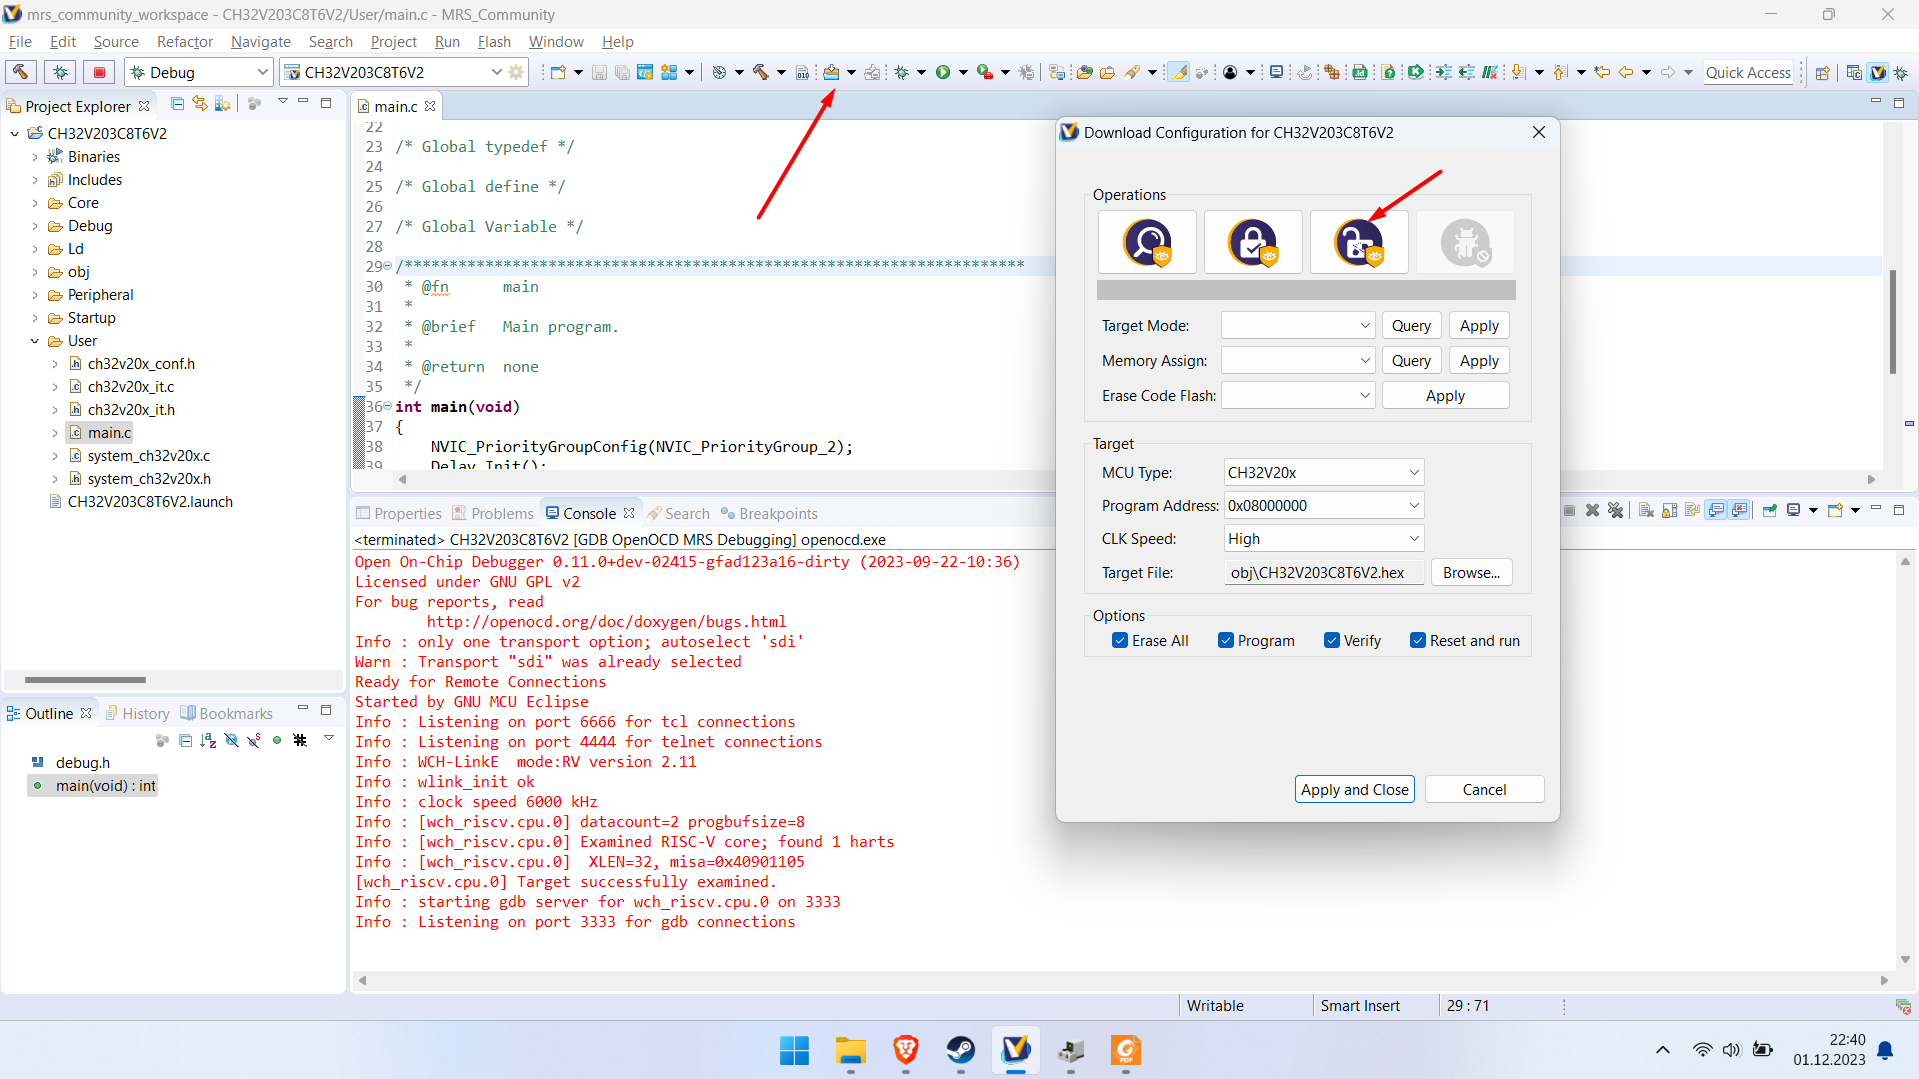Open File Explorer from the taskbar

tap(851, 1050)
